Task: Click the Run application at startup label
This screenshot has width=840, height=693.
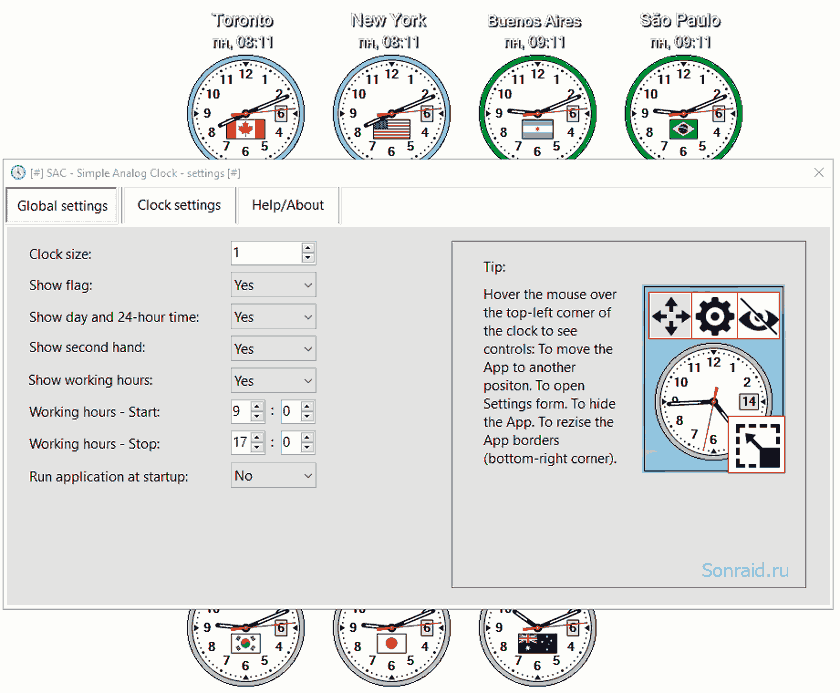Action: click(109, 477)
